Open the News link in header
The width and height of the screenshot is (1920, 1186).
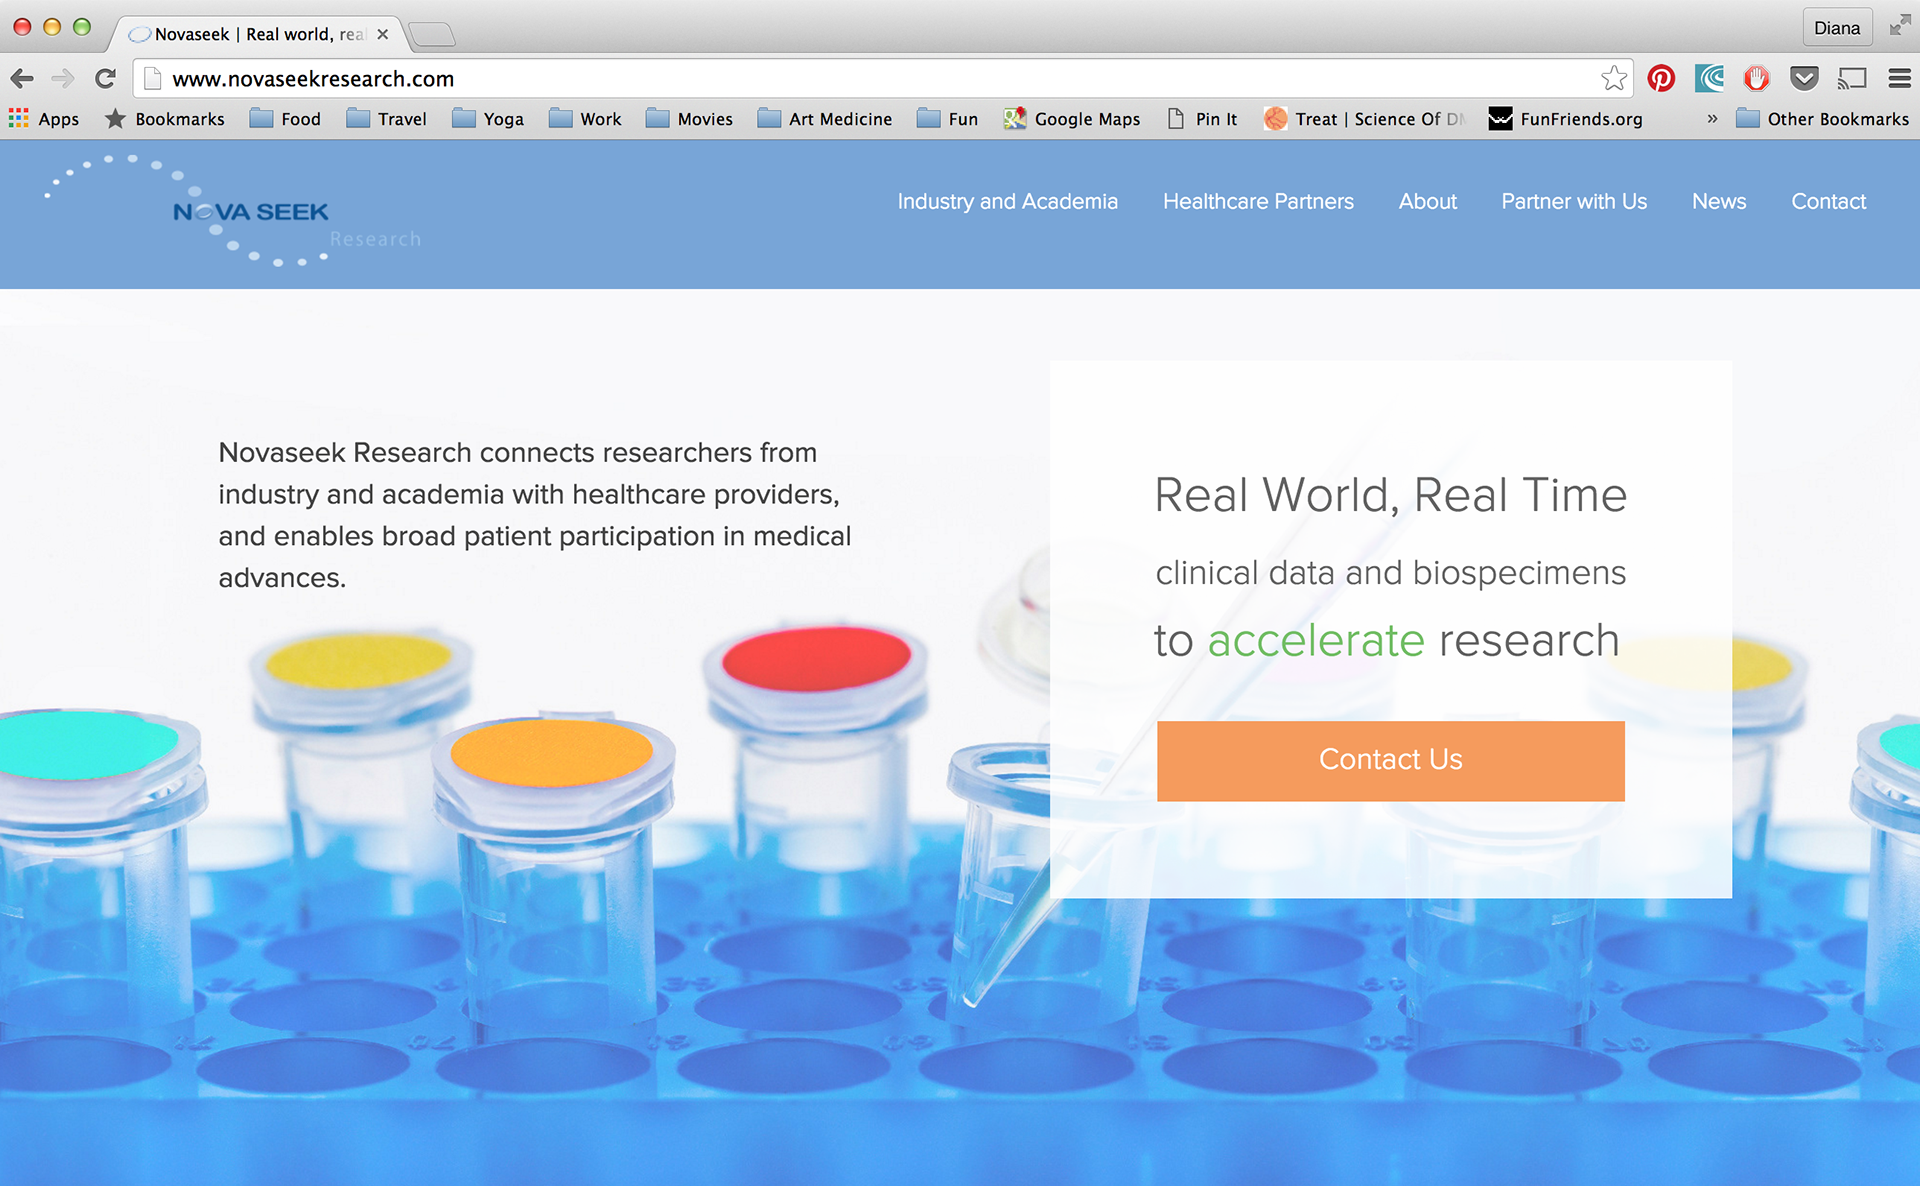coord(1718,201)
